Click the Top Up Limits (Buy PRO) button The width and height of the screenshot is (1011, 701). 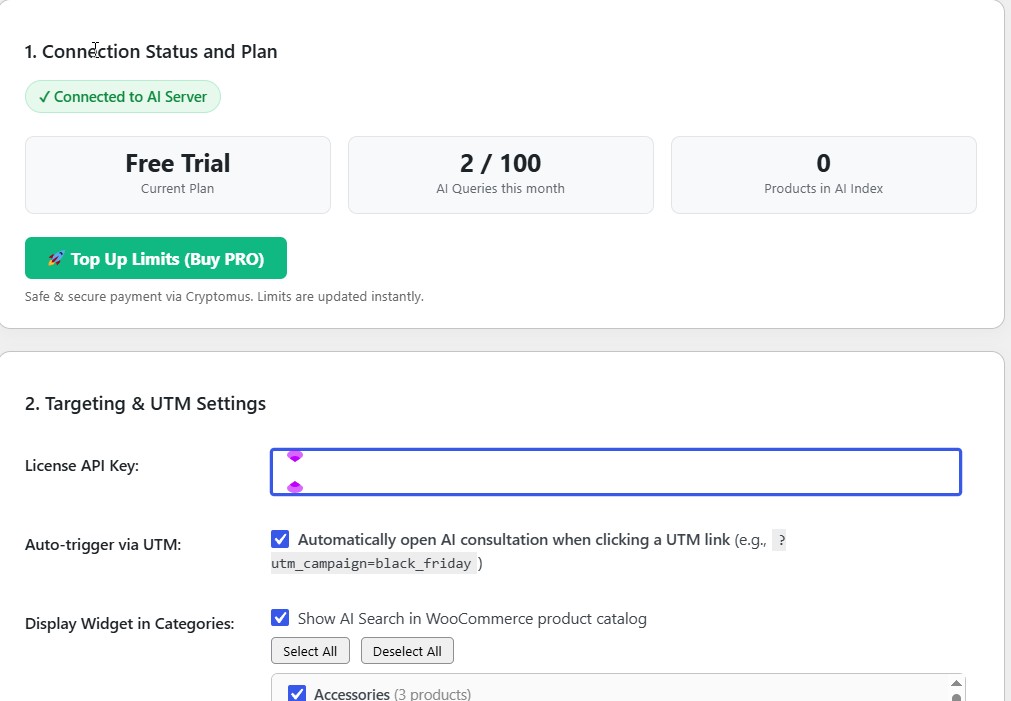(155, 258)
